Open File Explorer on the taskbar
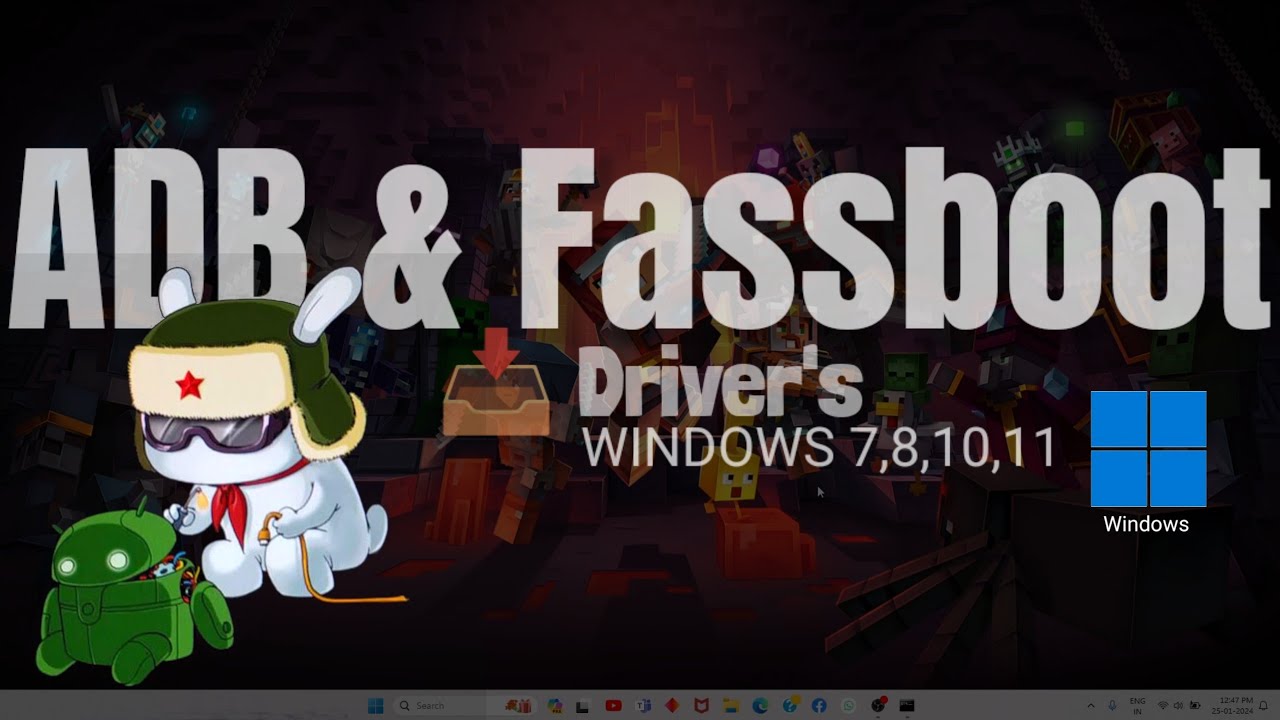The height and width of the screenshot is (720, 1280). coord(731,706)
